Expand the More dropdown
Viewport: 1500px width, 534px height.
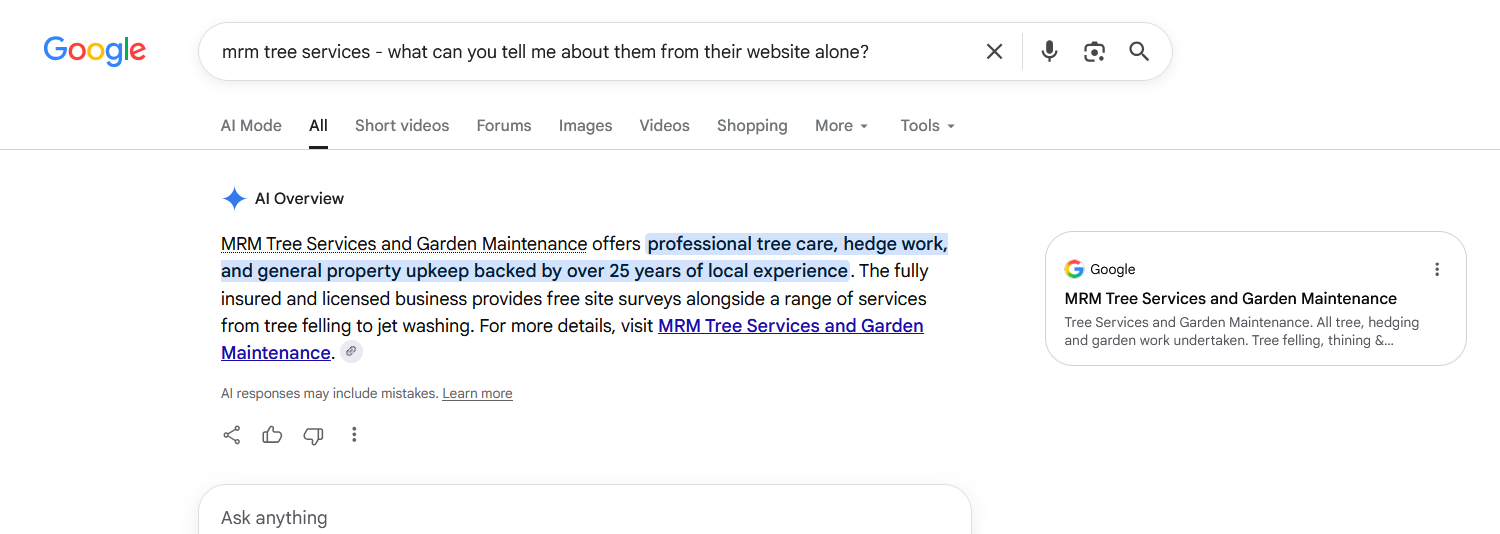841,126
